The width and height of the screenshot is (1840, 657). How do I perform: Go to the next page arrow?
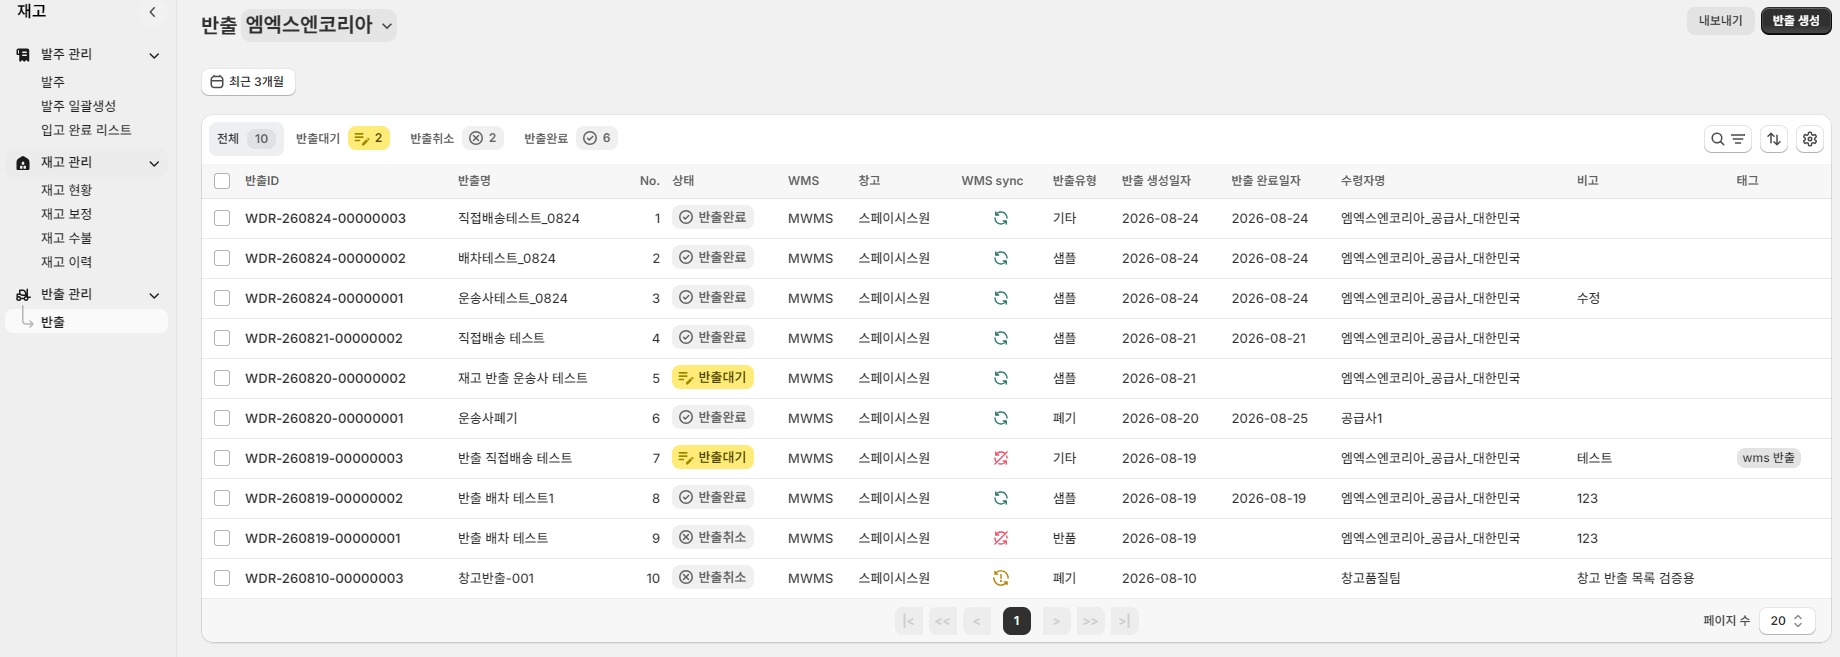click(1056, 621)
